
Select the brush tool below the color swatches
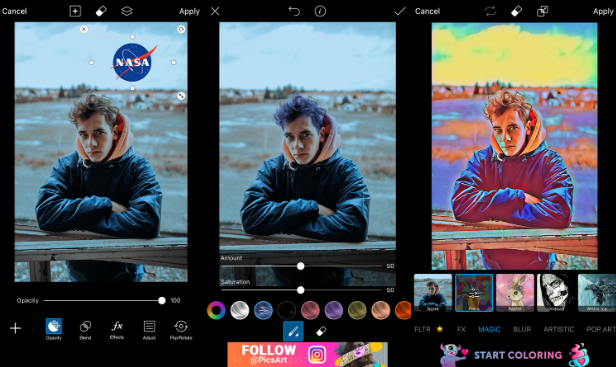[293, 331]
